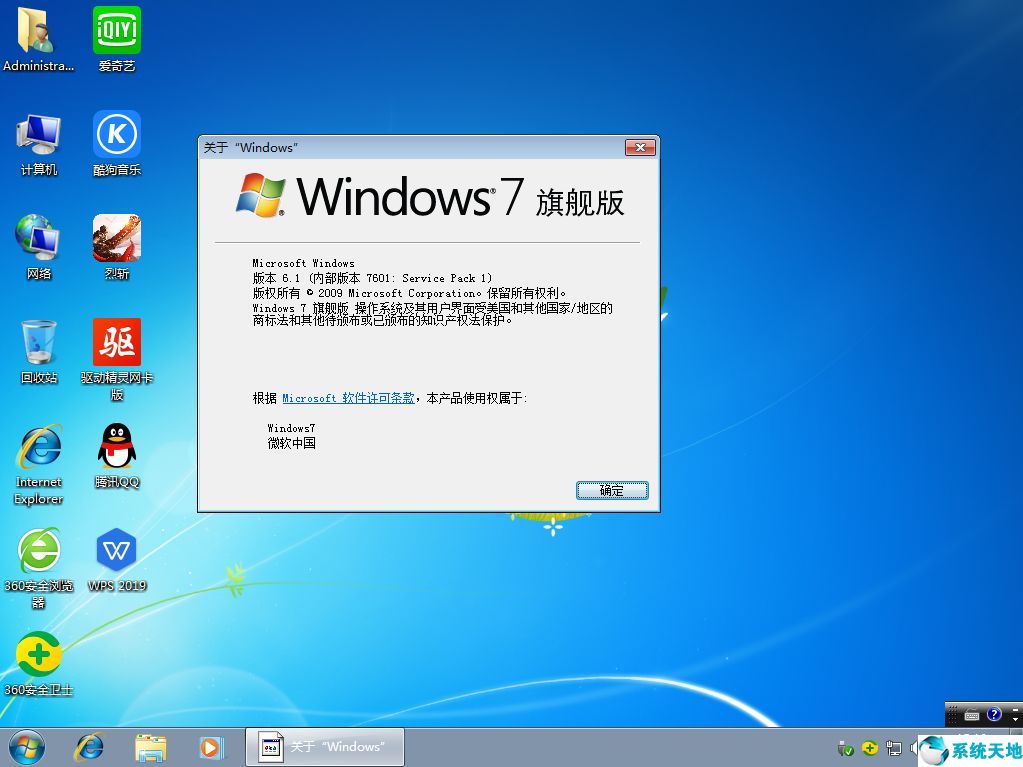Open the Microsoft 软件许可条款 link
1023x767 pixels.
(348, 398)
